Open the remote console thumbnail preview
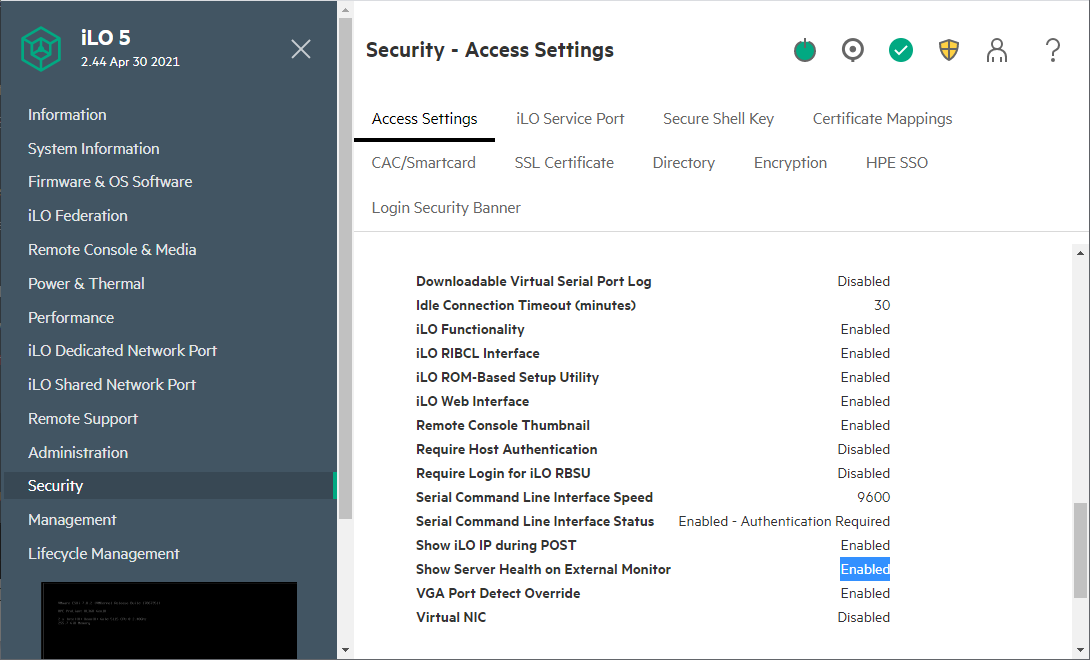 pos(169,620)
